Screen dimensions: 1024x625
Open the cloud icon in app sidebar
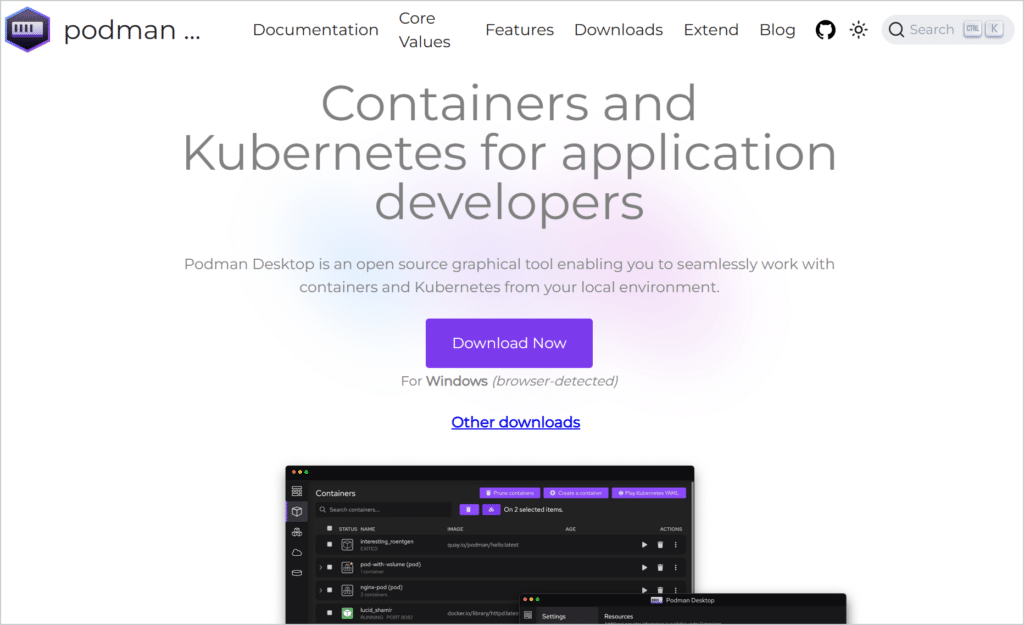click(297, 552)
